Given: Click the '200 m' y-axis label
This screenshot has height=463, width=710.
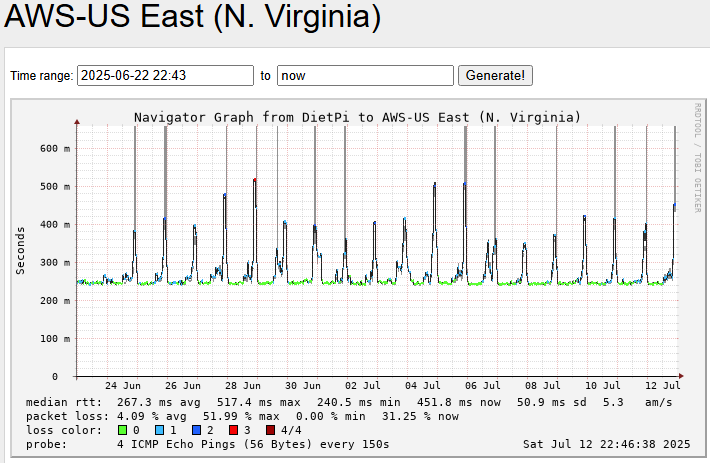Looking at the screenshot, I should click(55, 301).
